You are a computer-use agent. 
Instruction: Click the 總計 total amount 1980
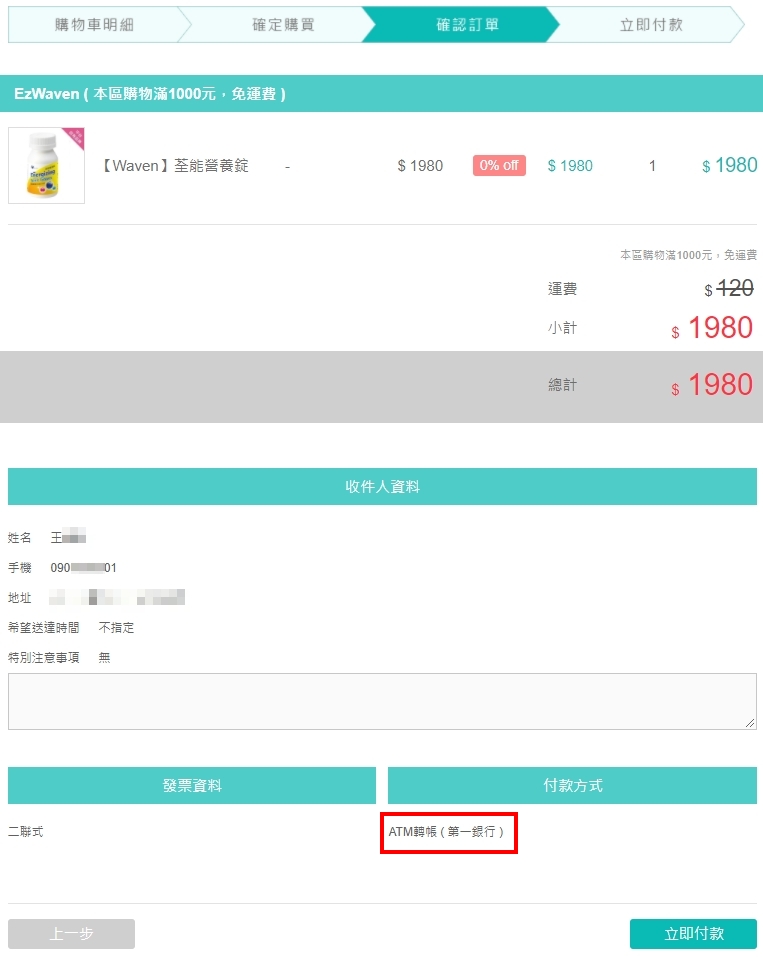[x=712, y=385]
